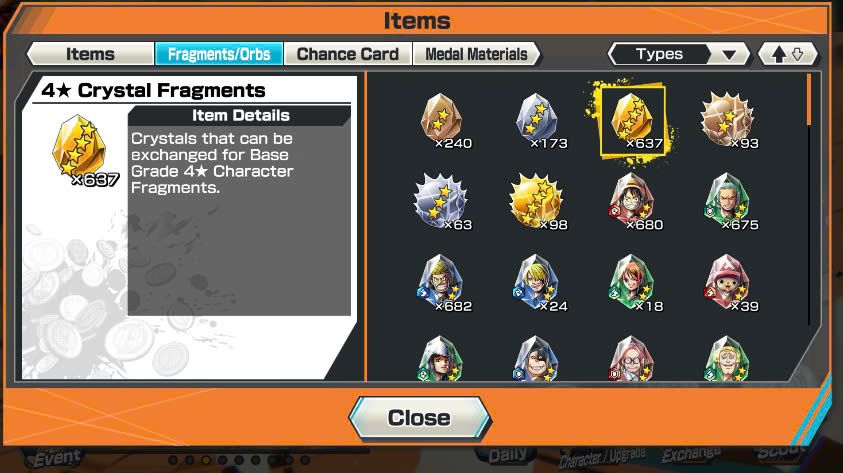Select the silver spiky orb x63
Screen dimensions: 843x473
click(441, 201)
